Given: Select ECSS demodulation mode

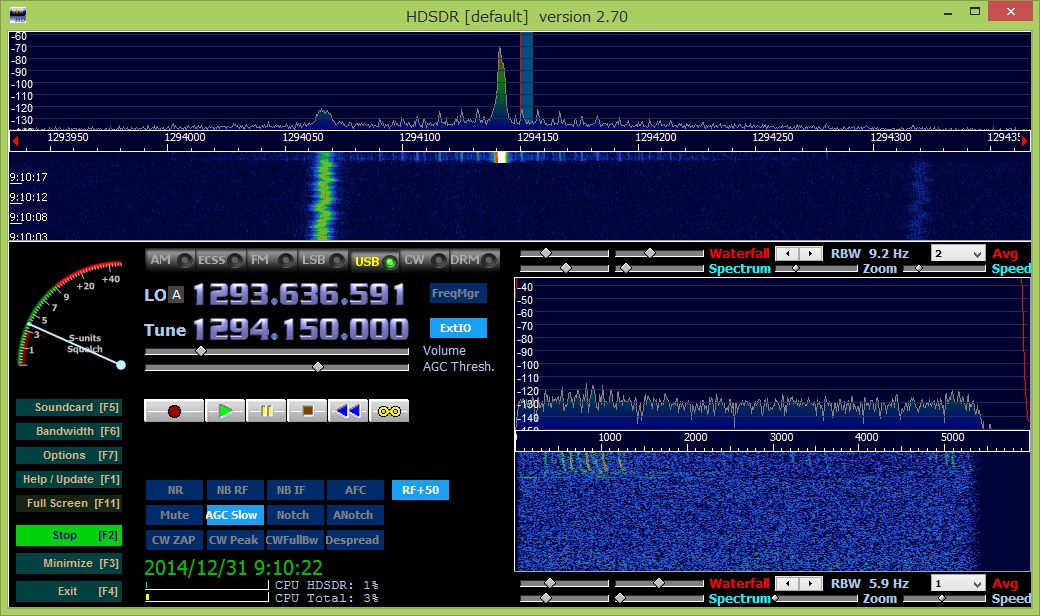Looking at the screenshot, I should pos(220,260).
